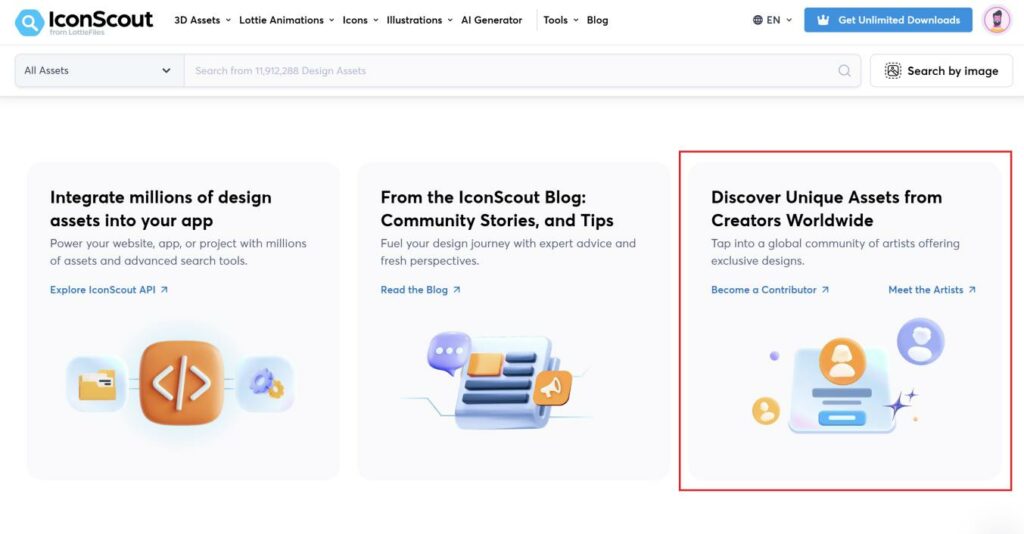Click the purple avatar bubble in the creators illustration
This screenshot has width=1024, height=534.
(x=920, y=341)
